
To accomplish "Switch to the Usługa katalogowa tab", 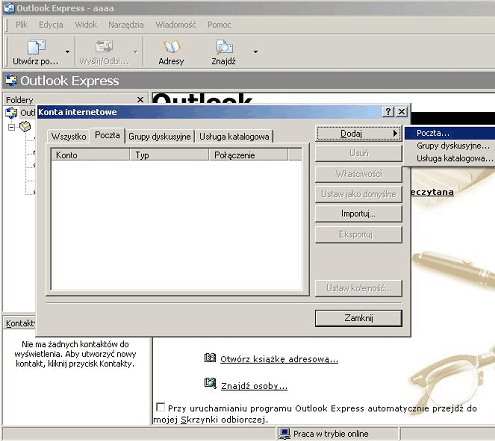I will [234, 136].
